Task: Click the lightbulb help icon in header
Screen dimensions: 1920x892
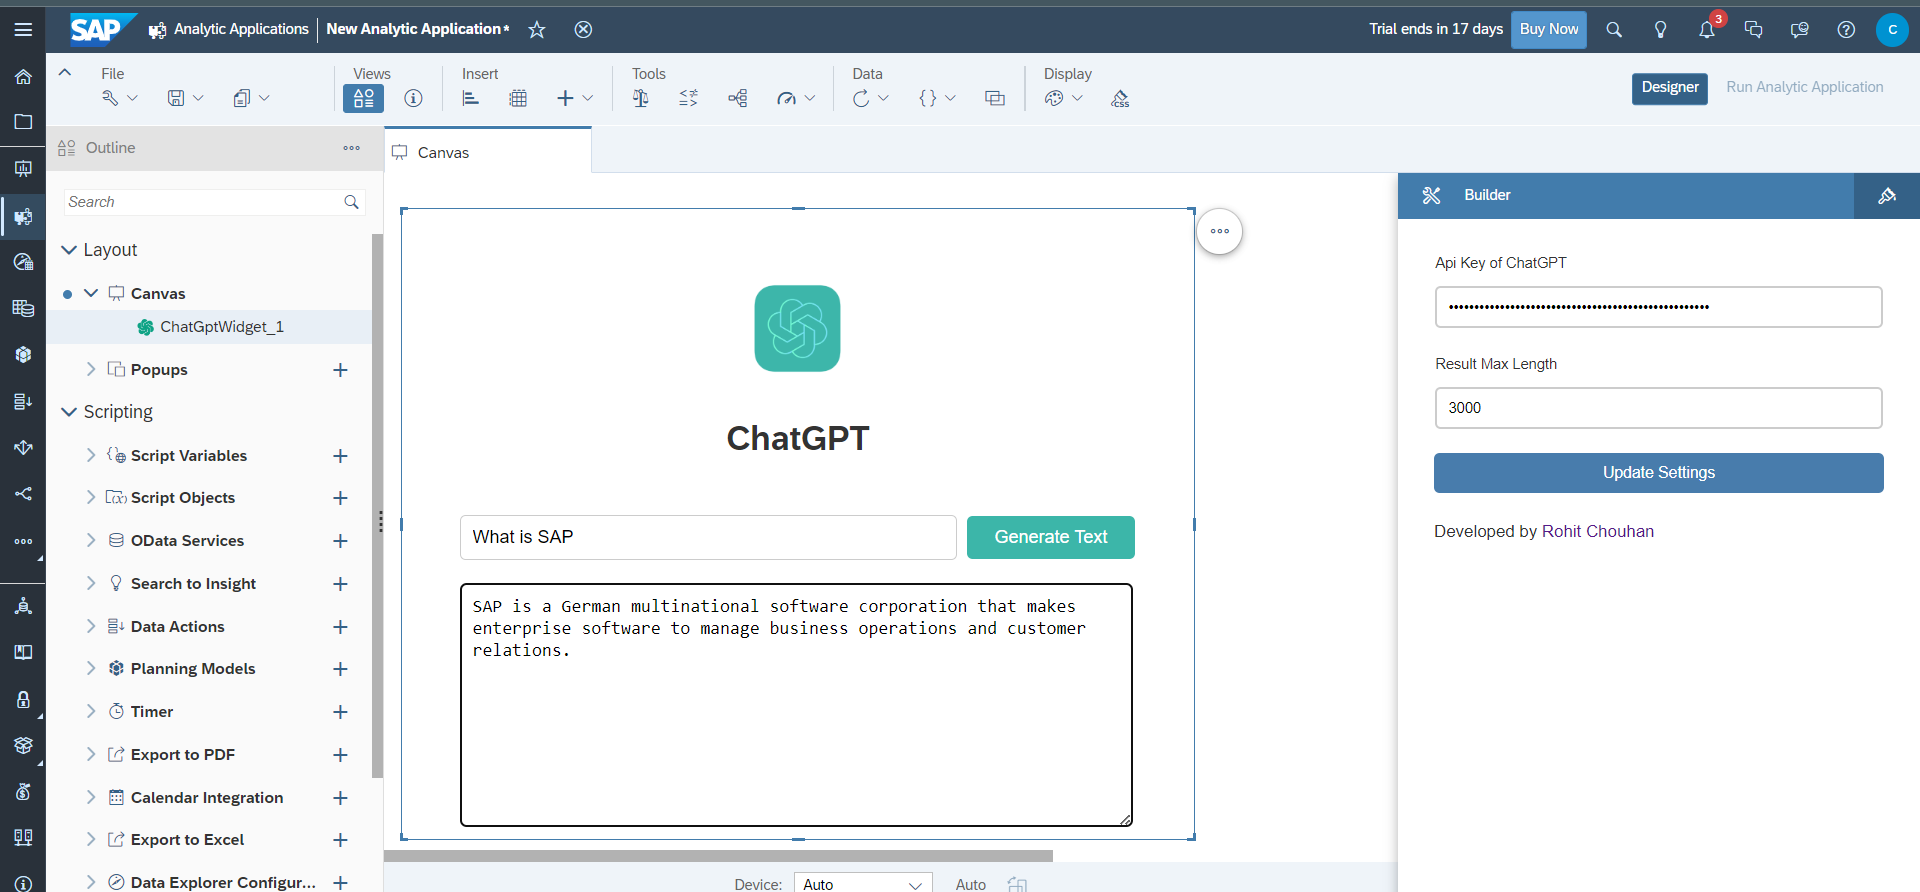Action: click(x=1660, y=29)
